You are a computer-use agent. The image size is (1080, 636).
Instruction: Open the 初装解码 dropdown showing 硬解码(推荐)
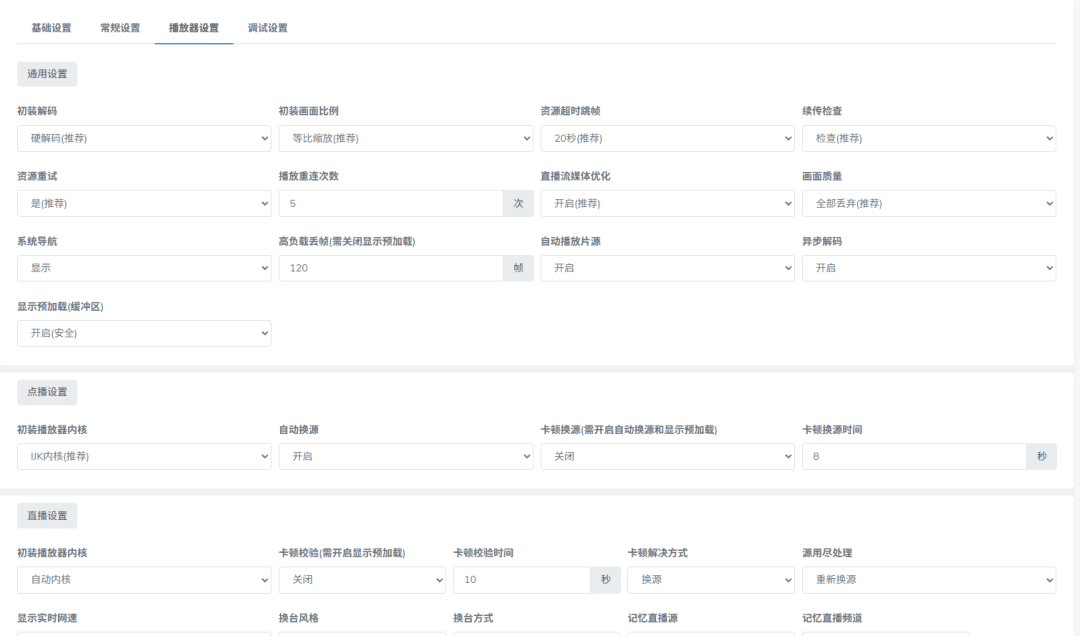(144, 139)
